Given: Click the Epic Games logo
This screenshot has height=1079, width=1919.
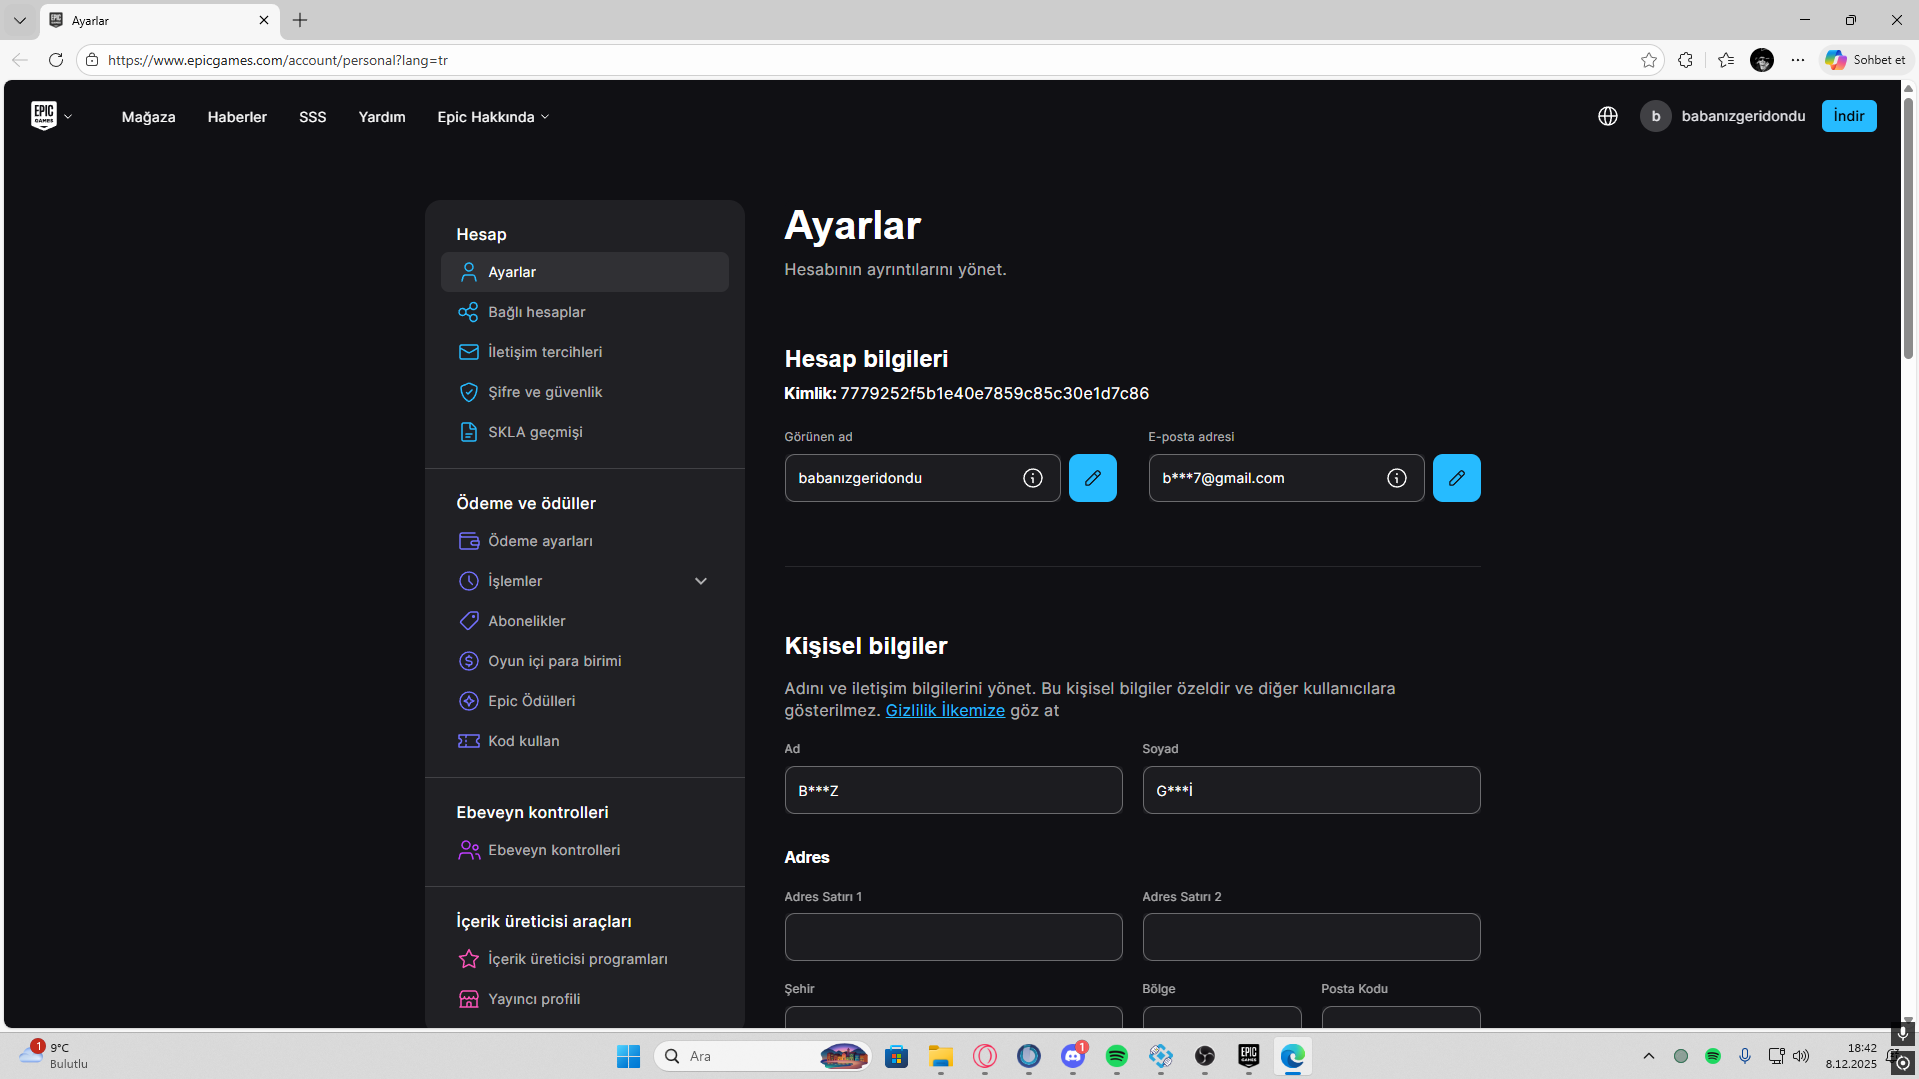Looking at the screenshot, I should (x=44, y=116).
